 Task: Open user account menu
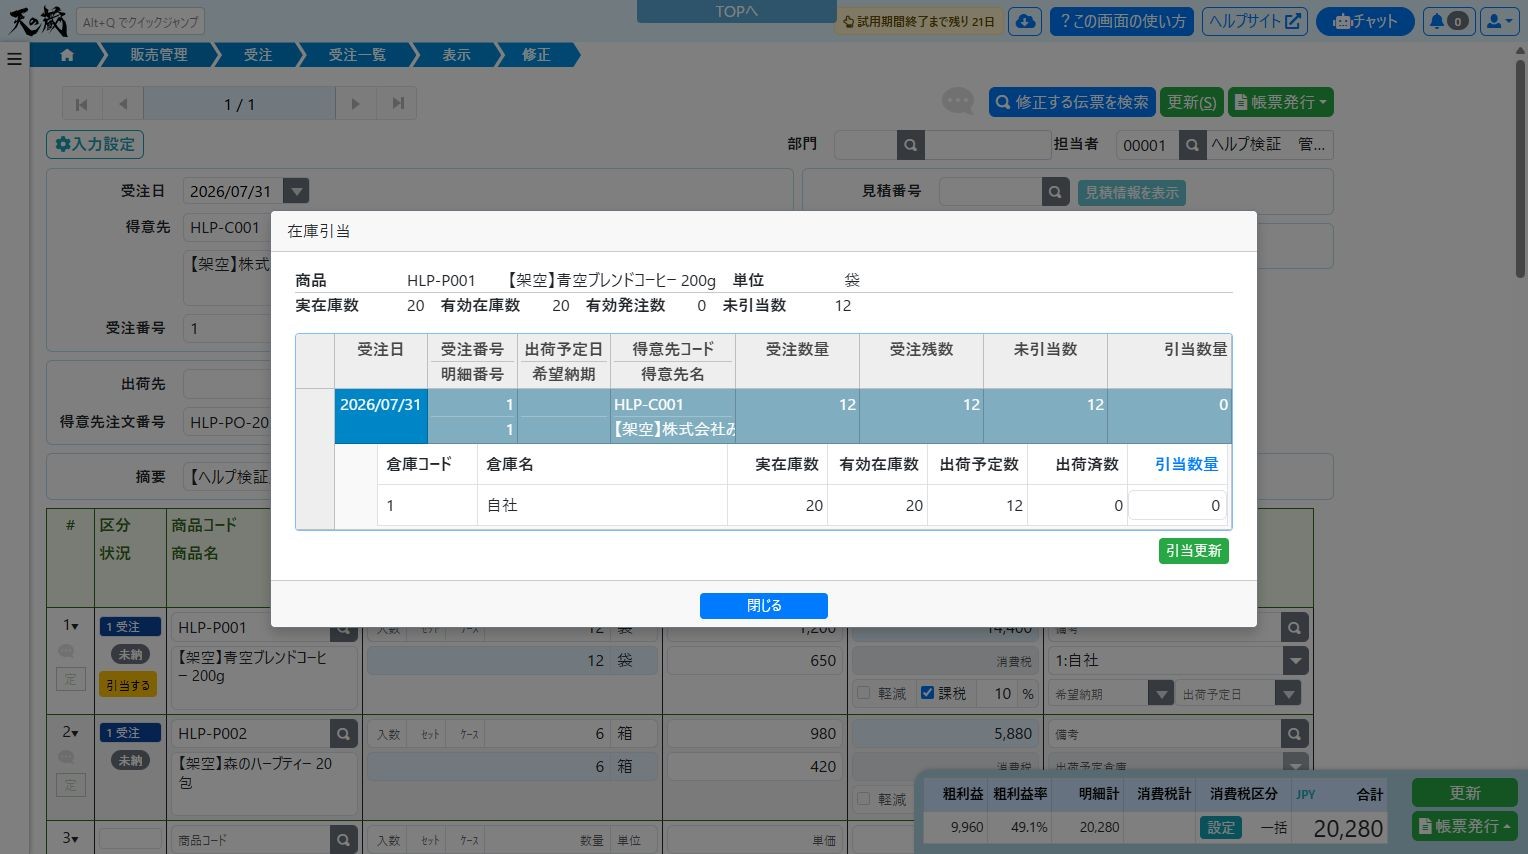click(x=1499, y=21)
